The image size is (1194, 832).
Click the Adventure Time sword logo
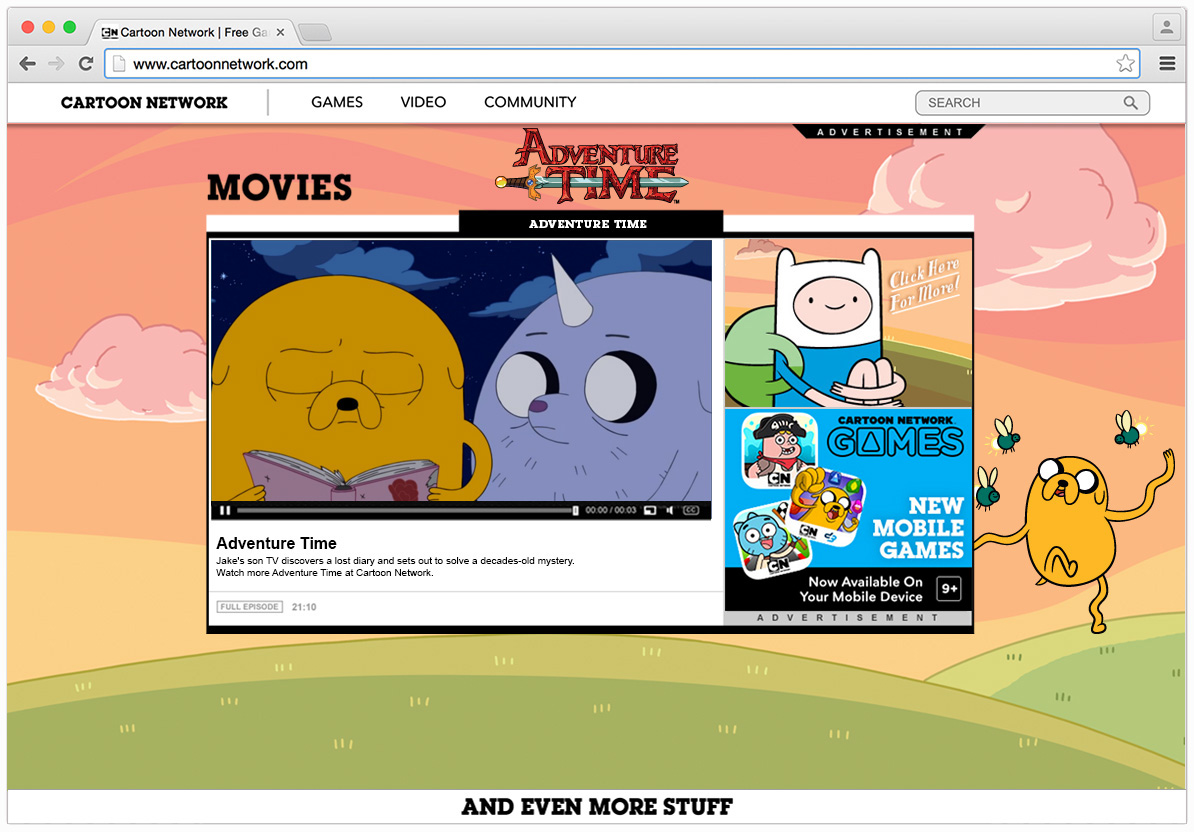click(x=592, y=167)
